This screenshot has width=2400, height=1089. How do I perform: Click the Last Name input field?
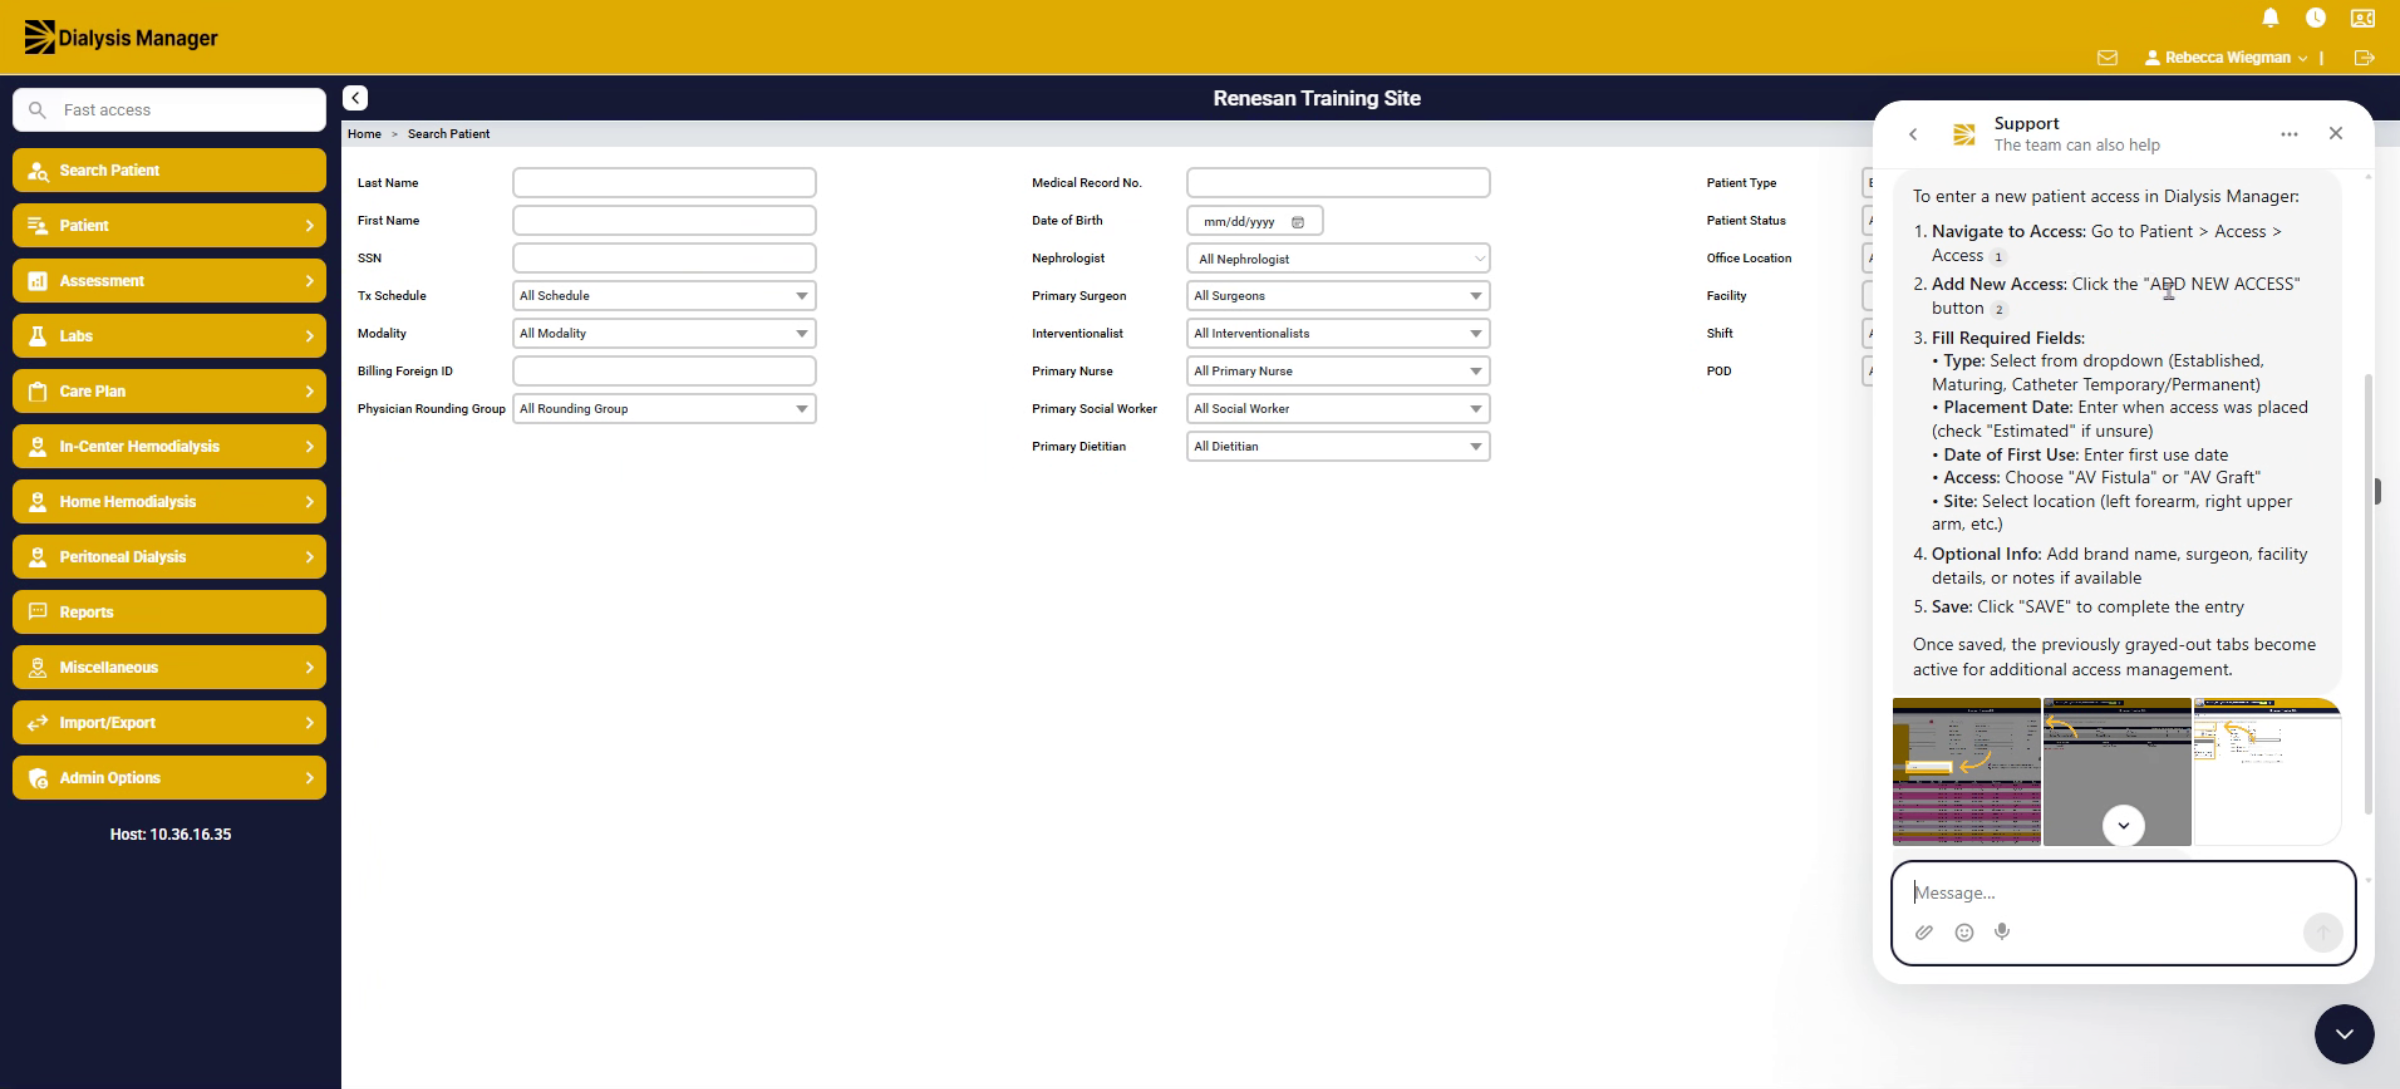click(x=664, y=183)
